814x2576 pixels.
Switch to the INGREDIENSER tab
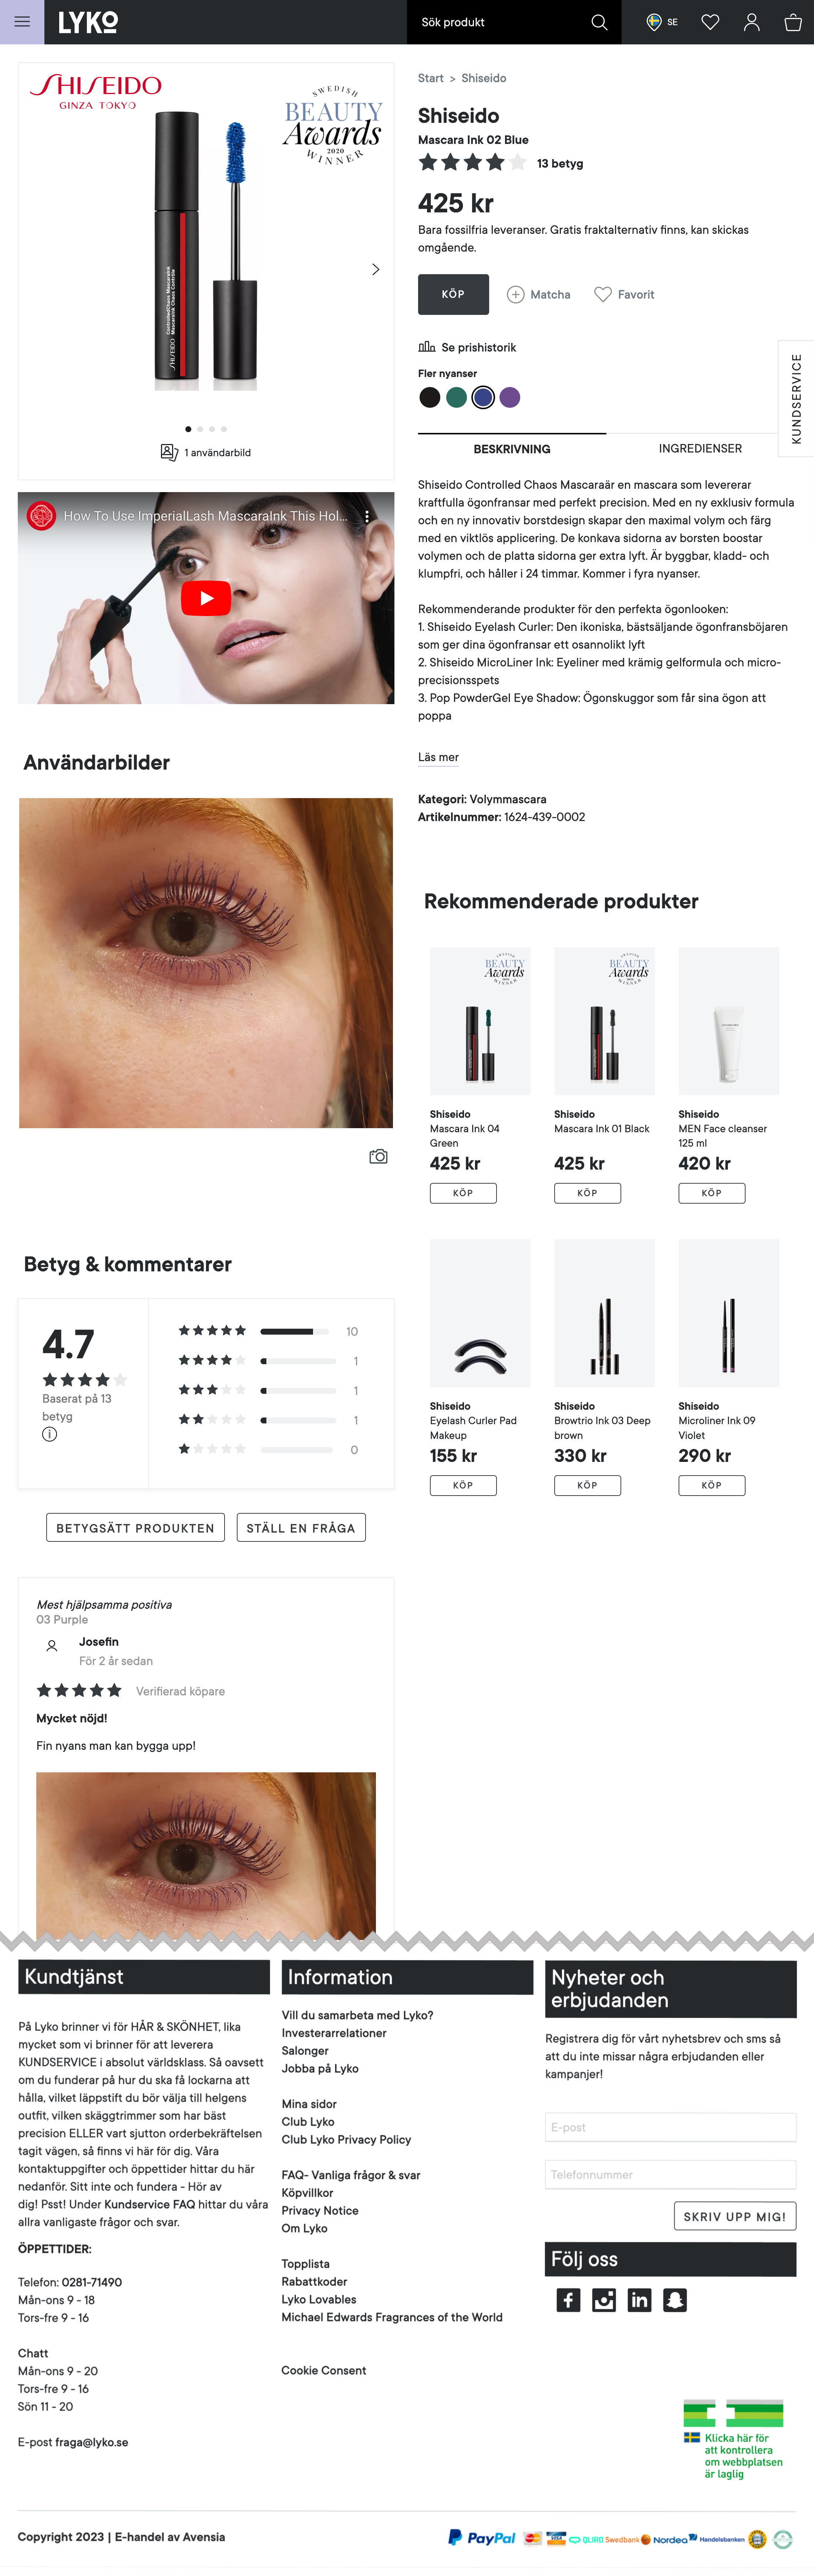[x=700, y=449]
